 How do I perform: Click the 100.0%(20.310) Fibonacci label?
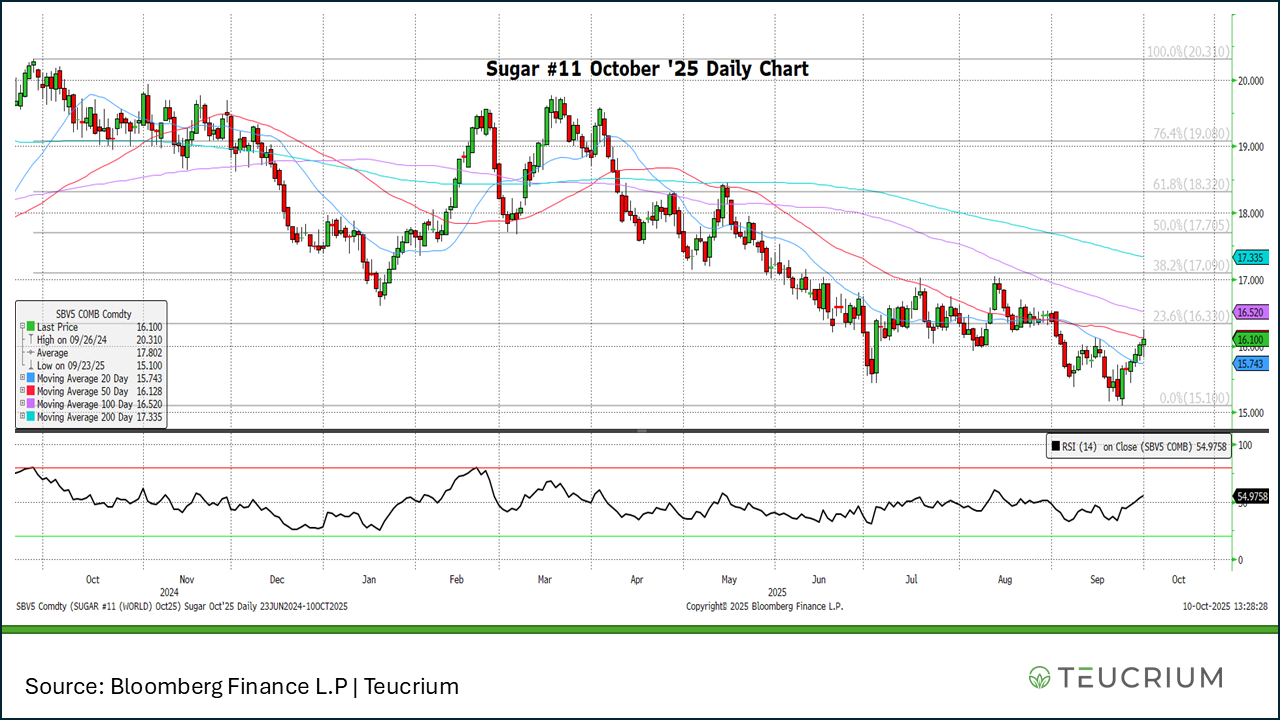pyautogui.click(x=1187, y=52)
